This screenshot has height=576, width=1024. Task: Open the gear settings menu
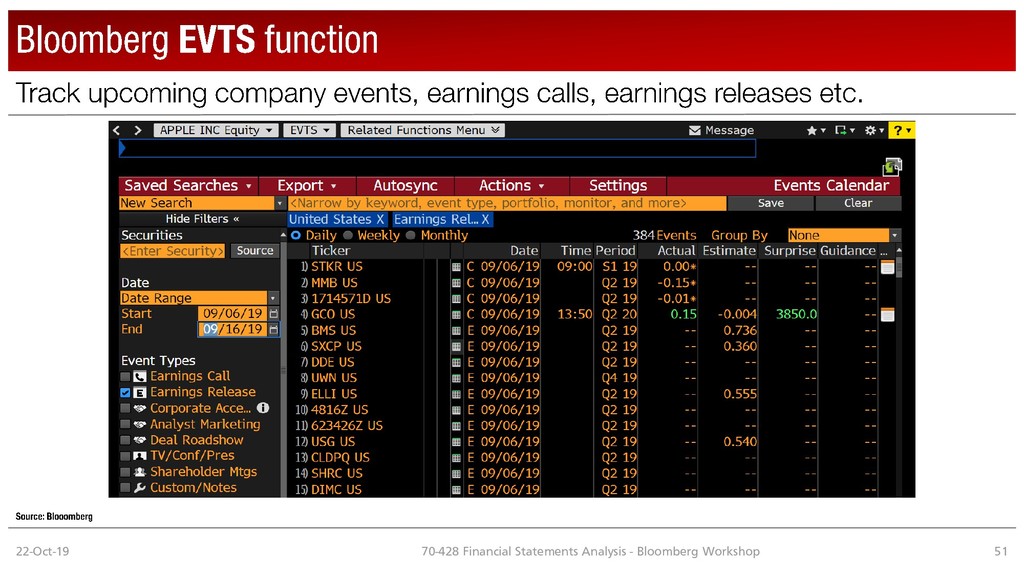pos(874,130)
